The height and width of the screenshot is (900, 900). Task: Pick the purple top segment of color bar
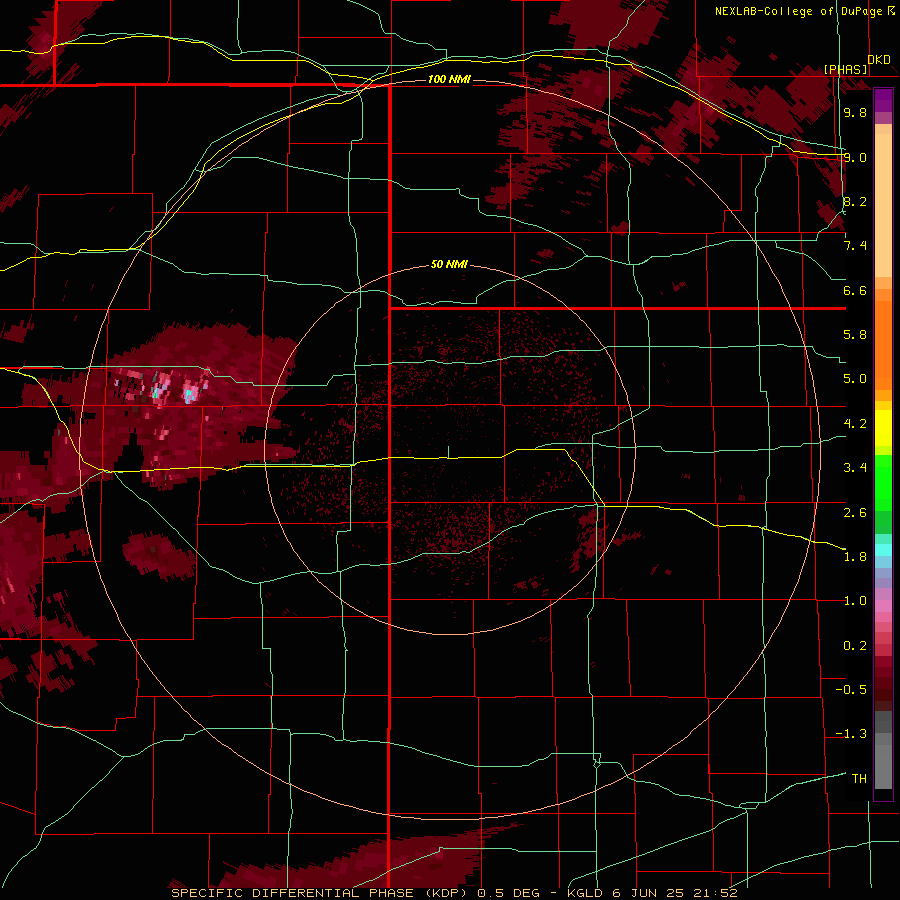[883, 100]
